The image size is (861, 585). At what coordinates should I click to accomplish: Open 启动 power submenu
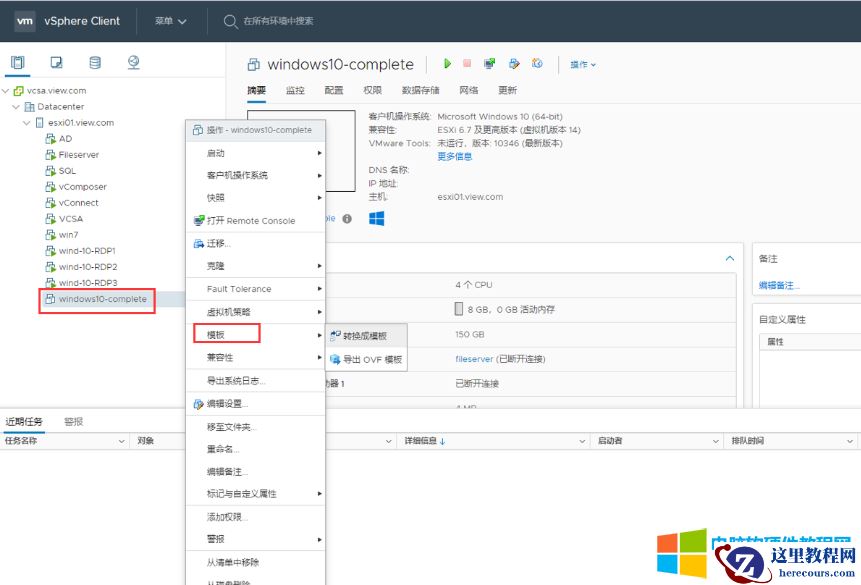point(256,153)
